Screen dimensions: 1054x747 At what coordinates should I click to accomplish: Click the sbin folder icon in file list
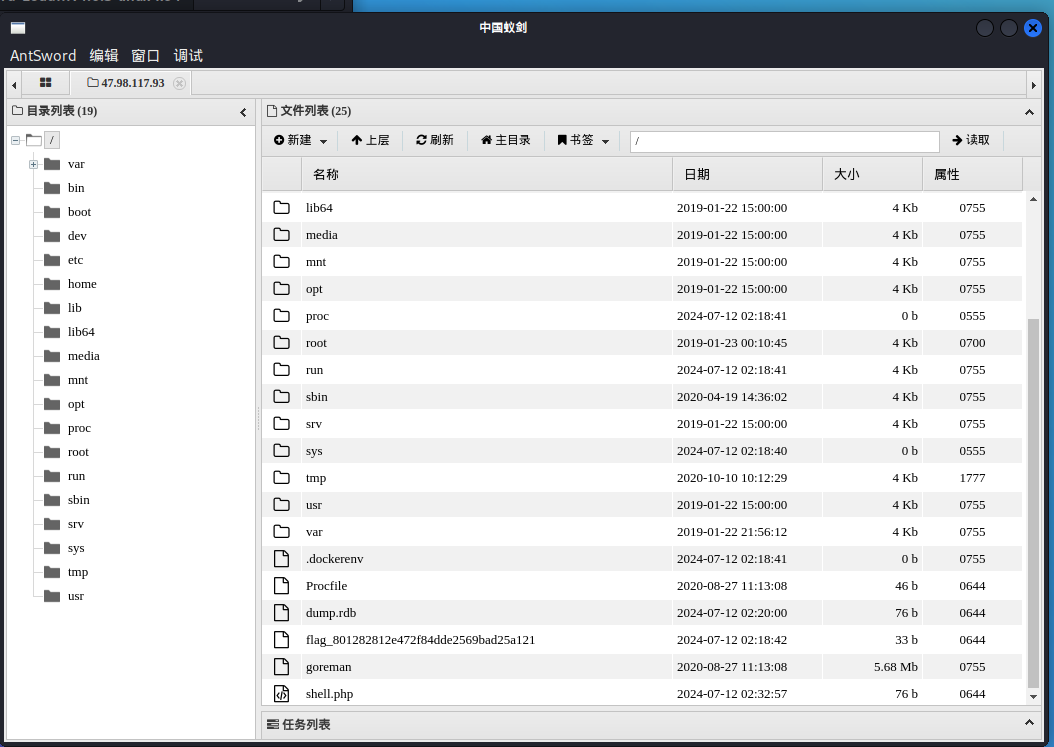pos(282,397)
